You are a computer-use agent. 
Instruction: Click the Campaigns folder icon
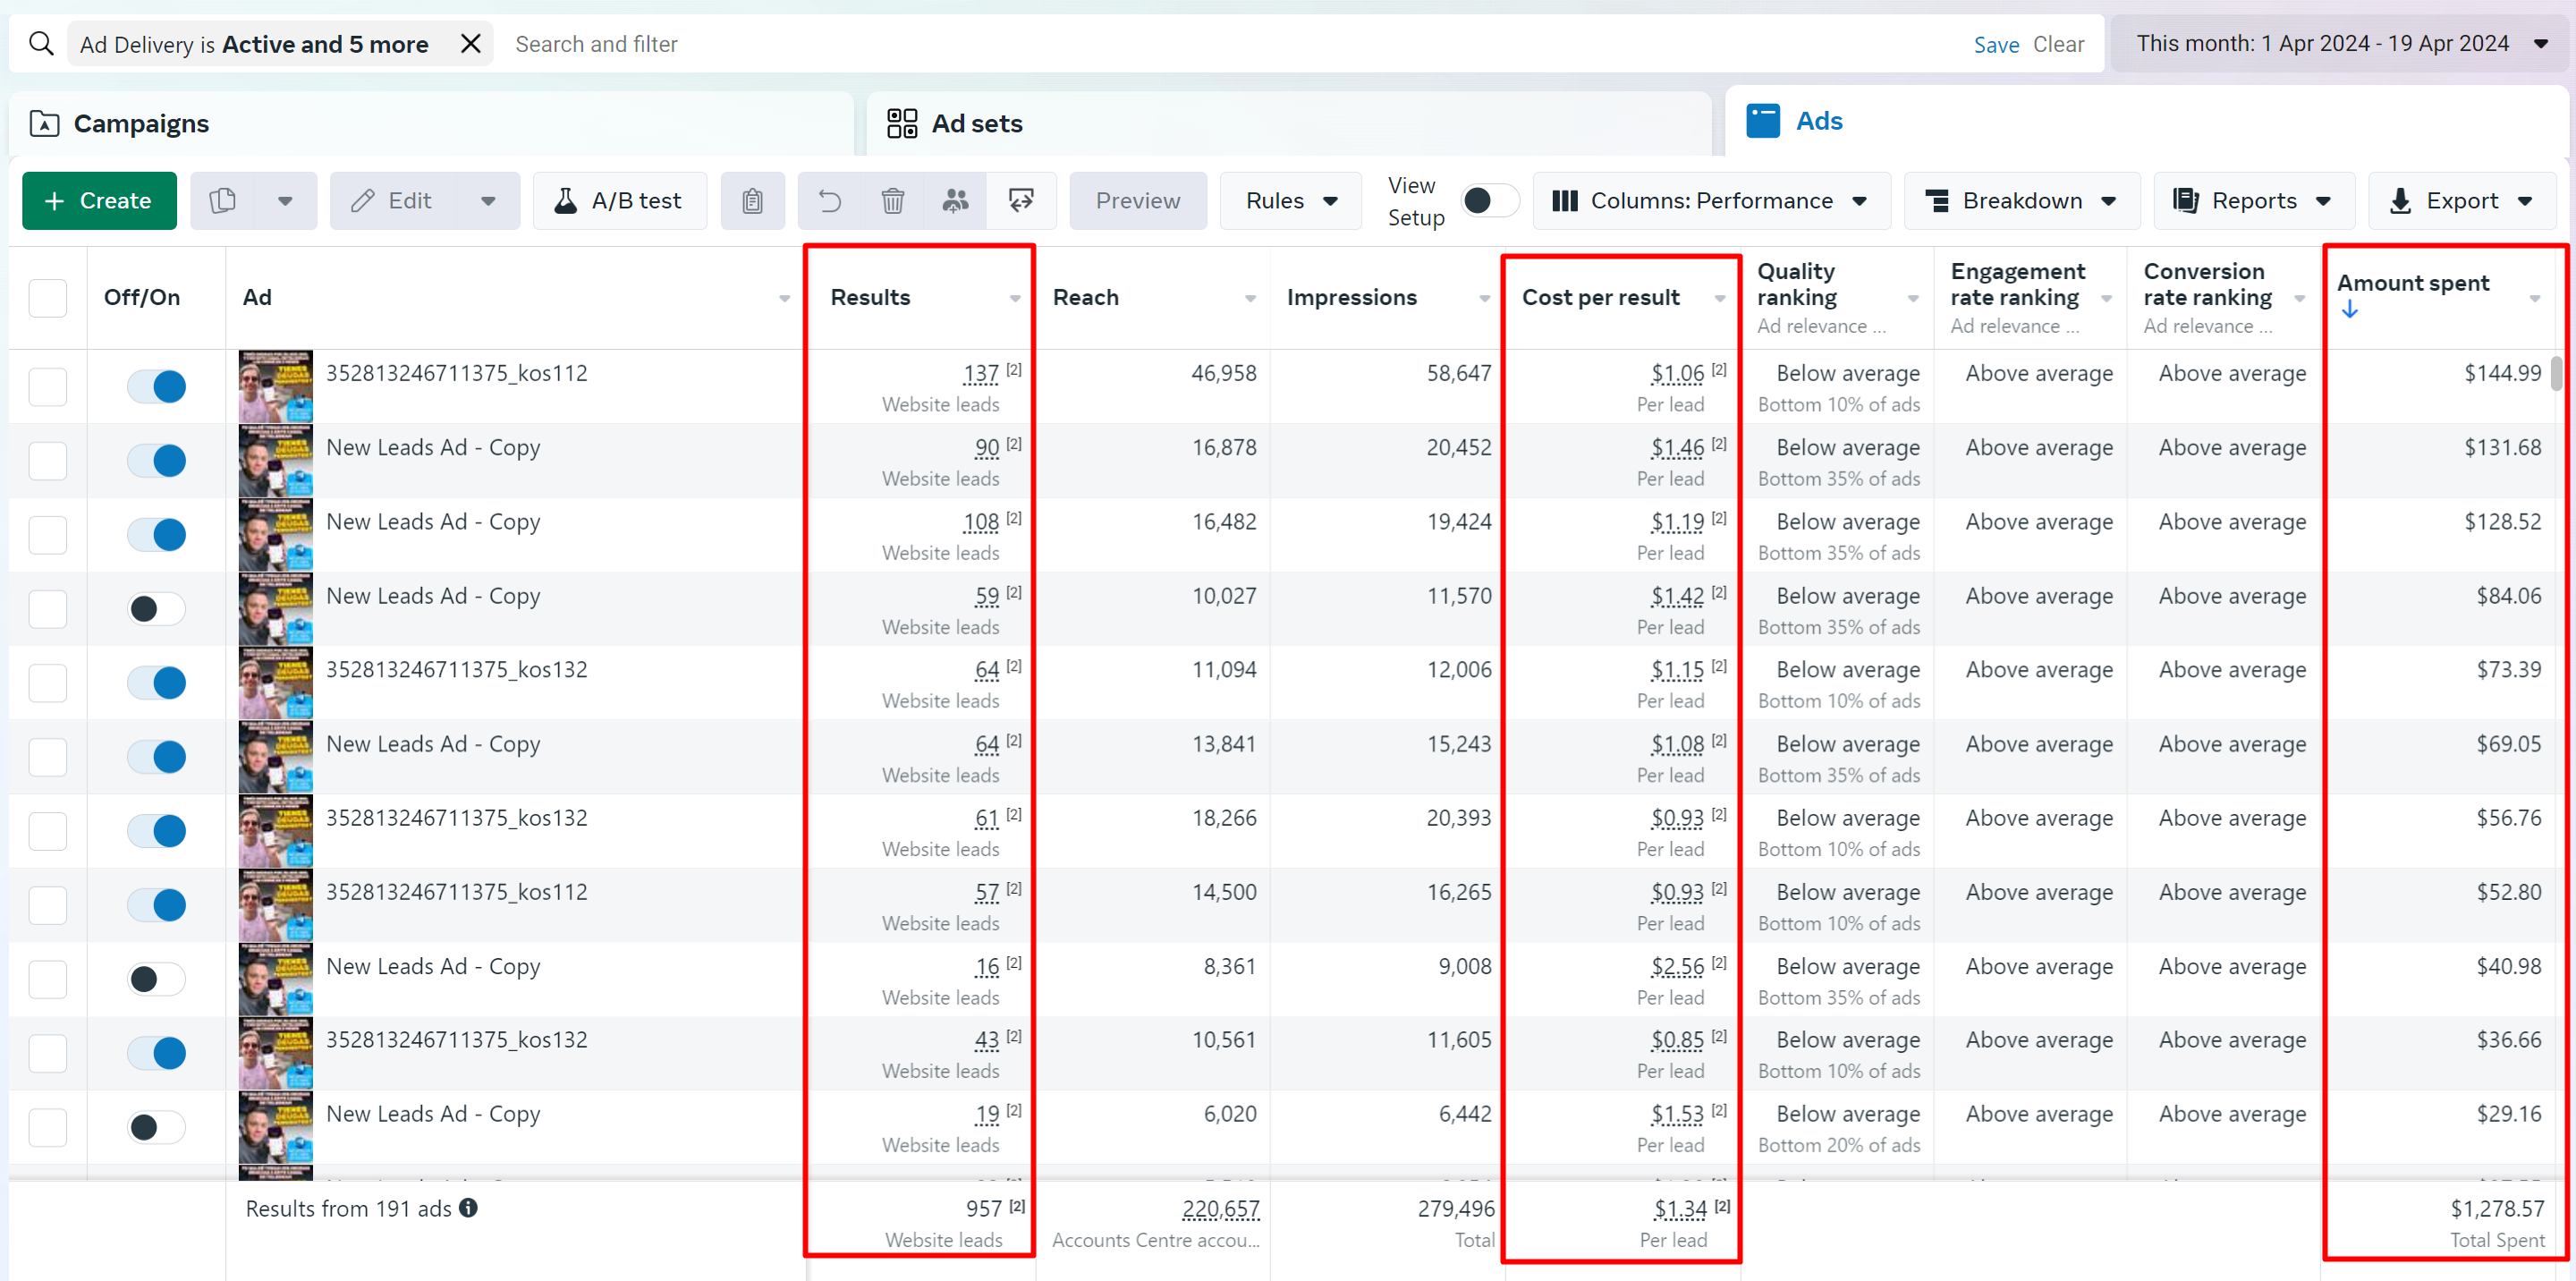(45, 123)
